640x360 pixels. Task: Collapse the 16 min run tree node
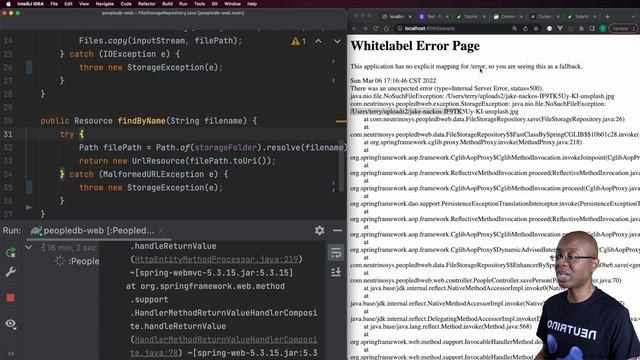click(x=29, y=247)
